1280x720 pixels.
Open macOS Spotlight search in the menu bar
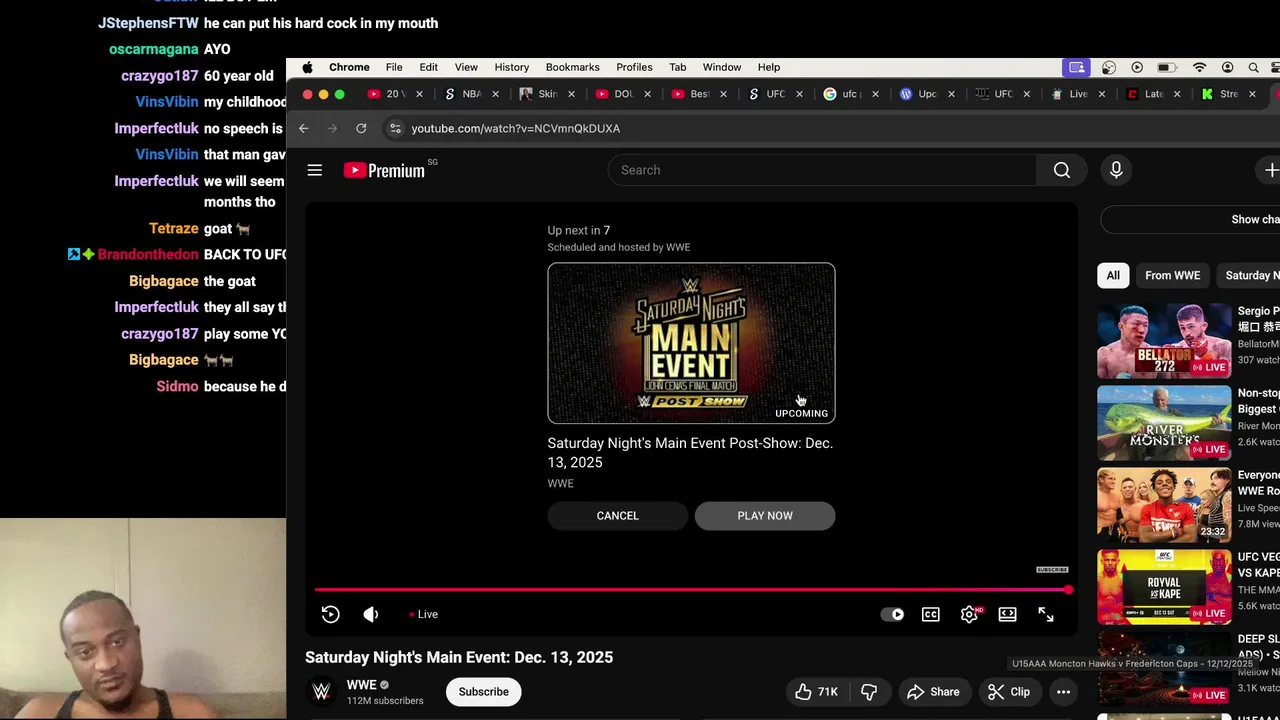[x=1253, y=67]
